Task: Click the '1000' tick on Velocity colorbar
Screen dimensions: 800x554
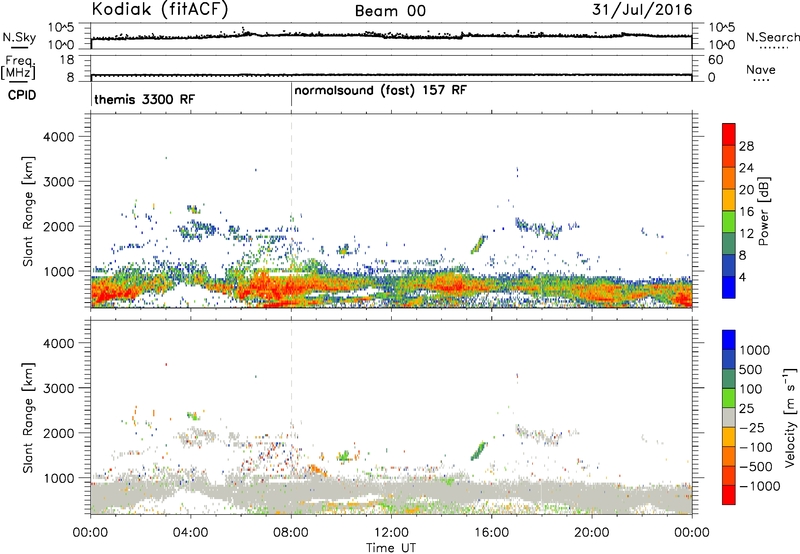Action: tap(755, 350)
